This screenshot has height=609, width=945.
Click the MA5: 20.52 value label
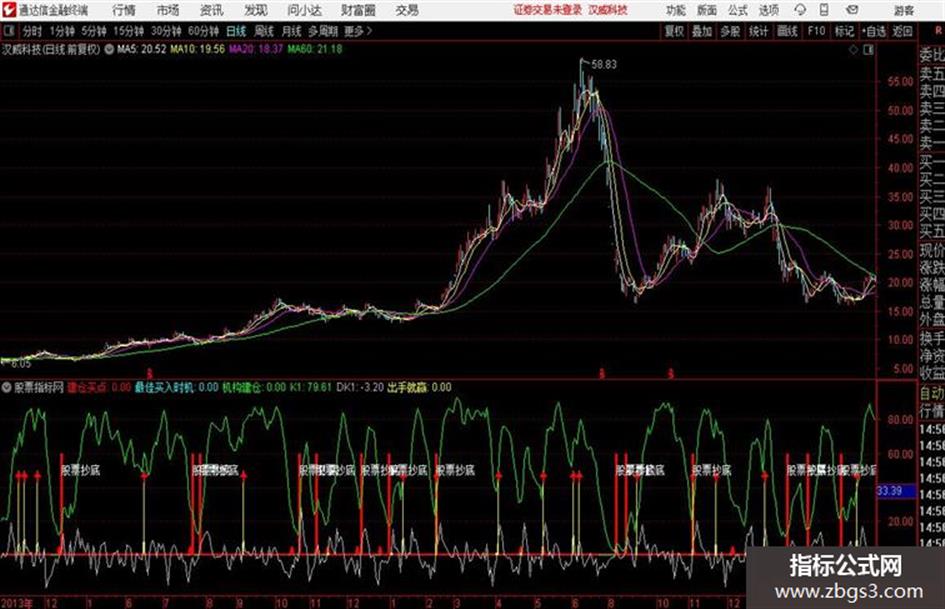click(142, 49)
